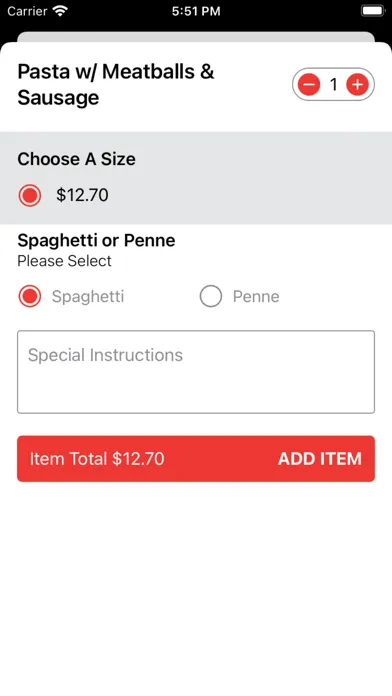Choose the Spaghetti radio button
Viewport: 392px width, 696px height.
[30, 297]
